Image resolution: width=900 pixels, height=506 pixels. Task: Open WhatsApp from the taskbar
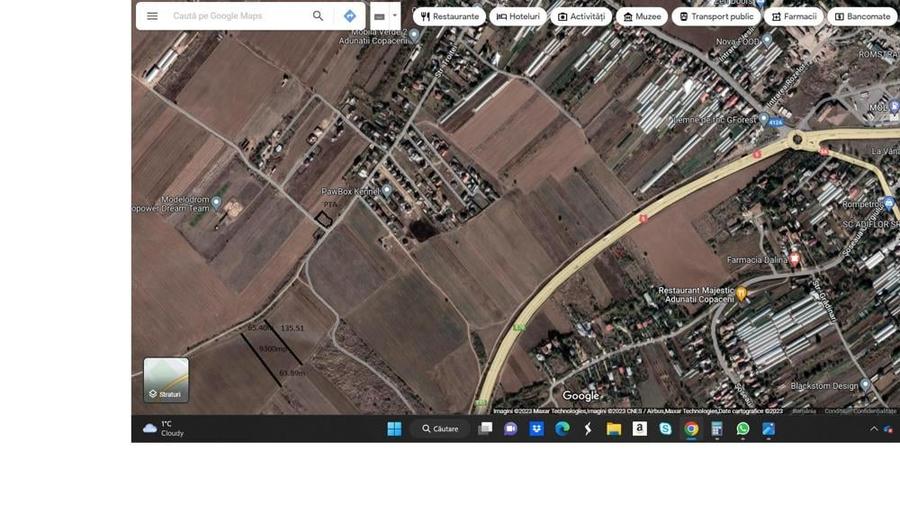click(x=743, y=429)
